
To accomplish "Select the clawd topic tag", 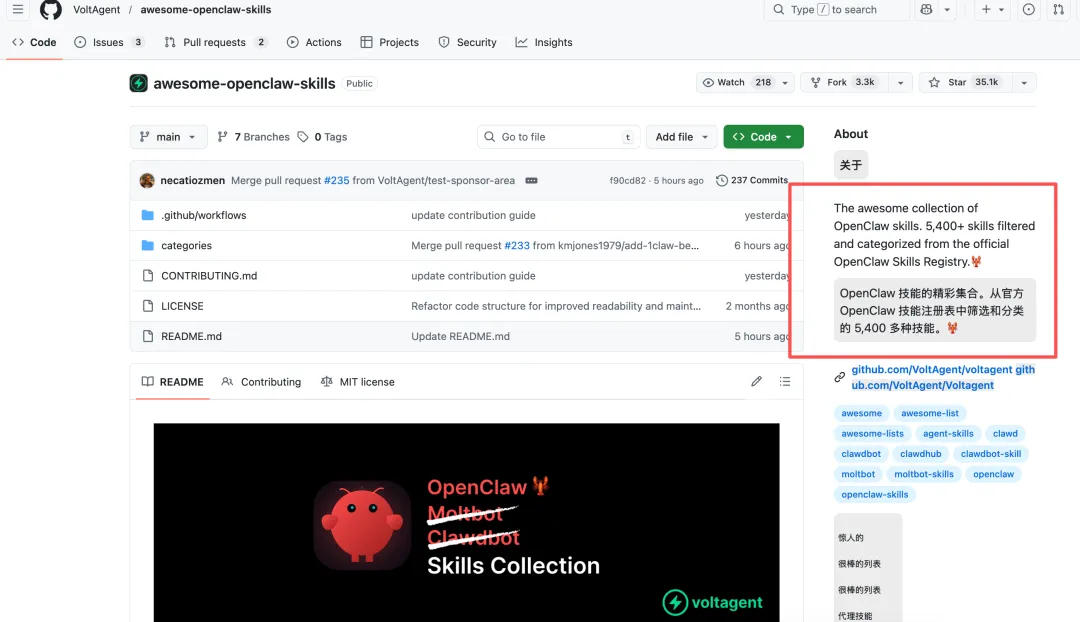I will coord(1005,434).
